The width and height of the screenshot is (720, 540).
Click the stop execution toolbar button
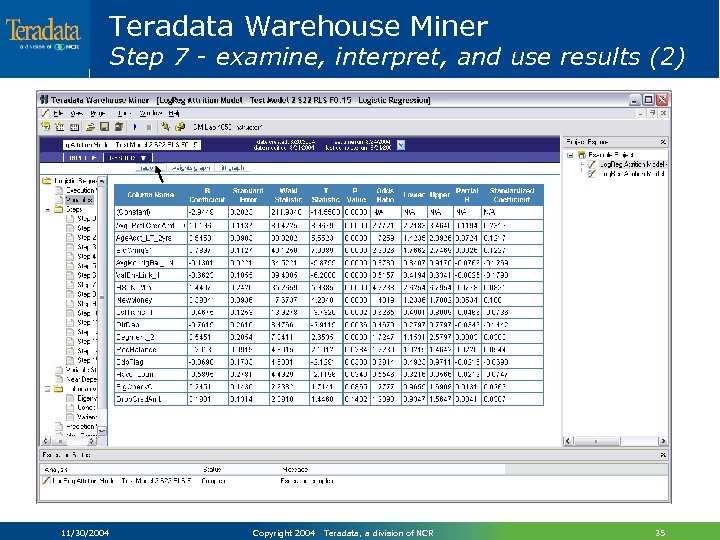[x=148, y=127]
